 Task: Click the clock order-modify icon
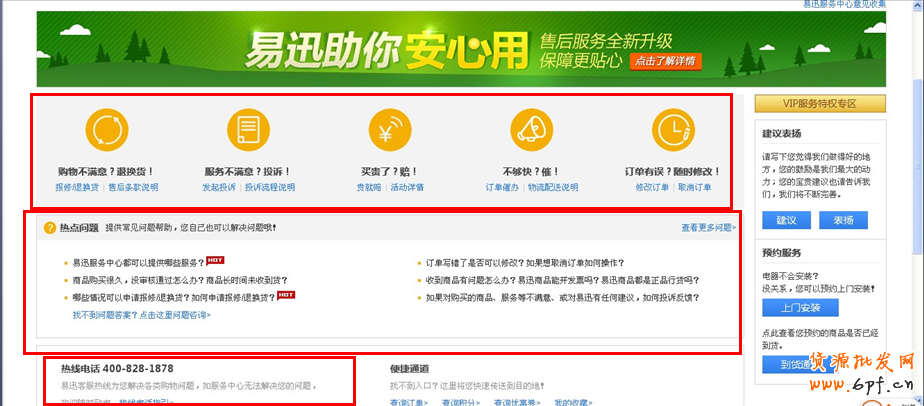673,130
